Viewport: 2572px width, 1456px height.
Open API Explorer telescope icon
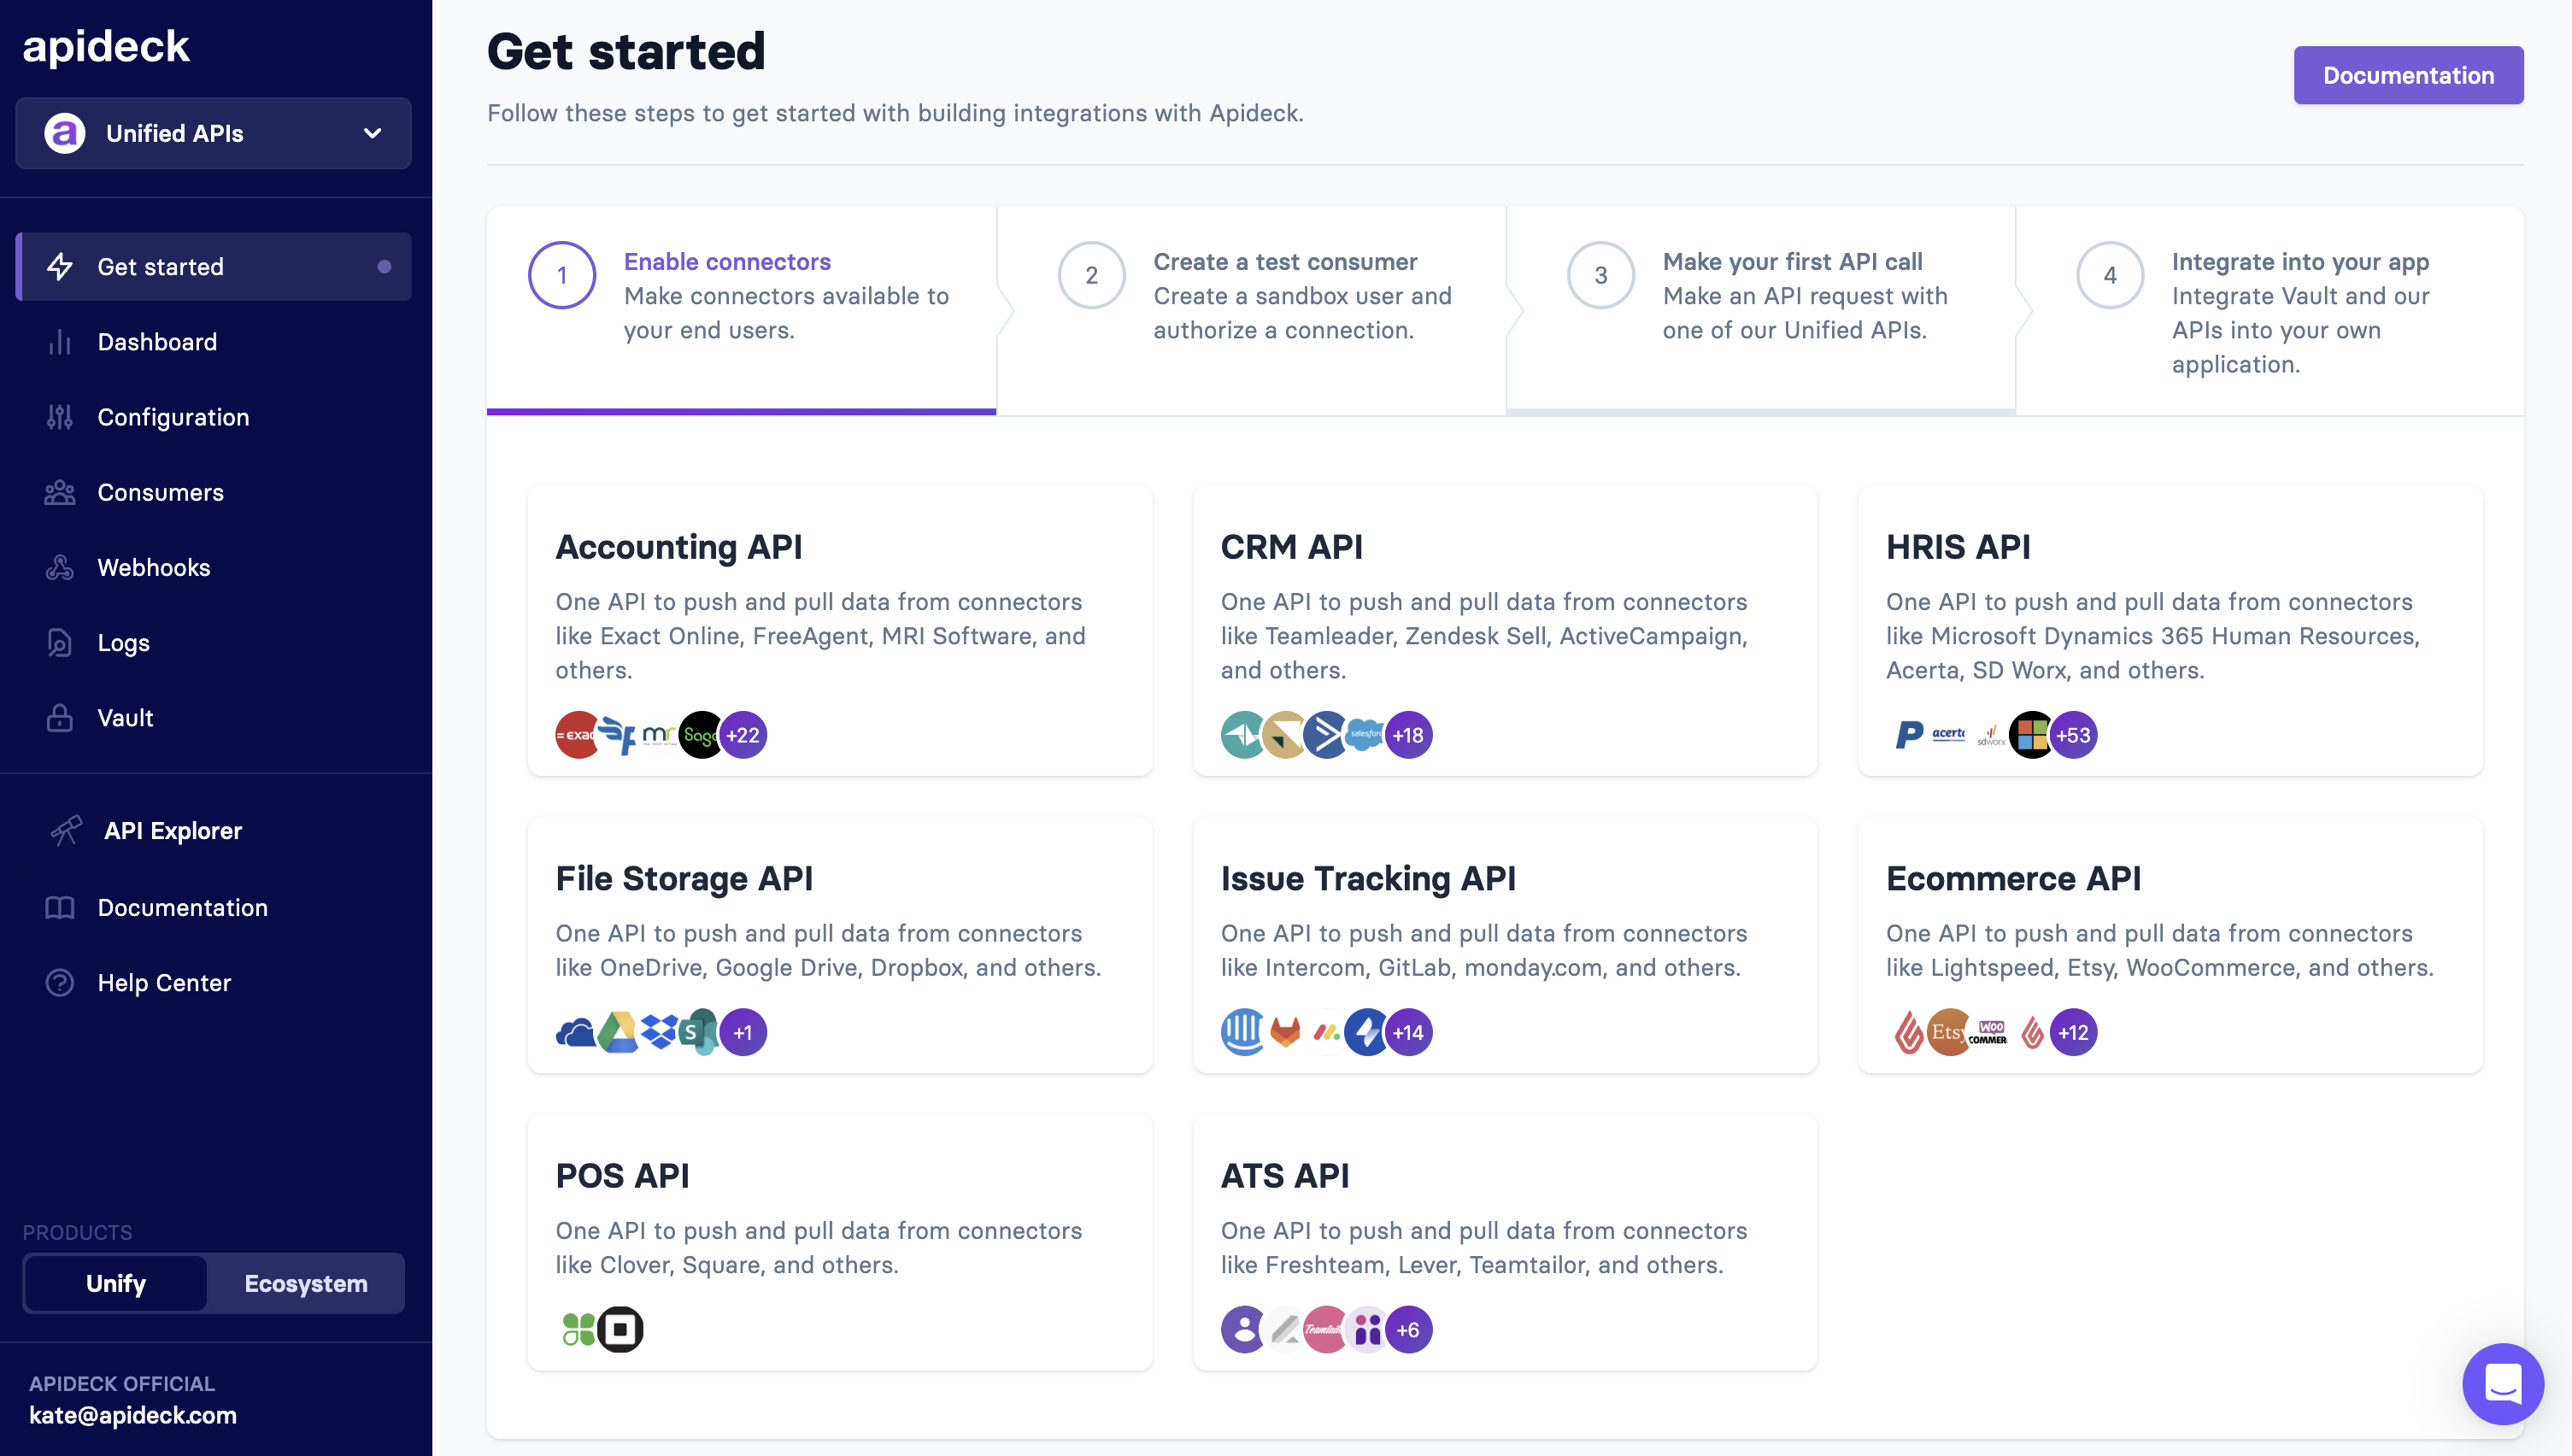point(66,830)
